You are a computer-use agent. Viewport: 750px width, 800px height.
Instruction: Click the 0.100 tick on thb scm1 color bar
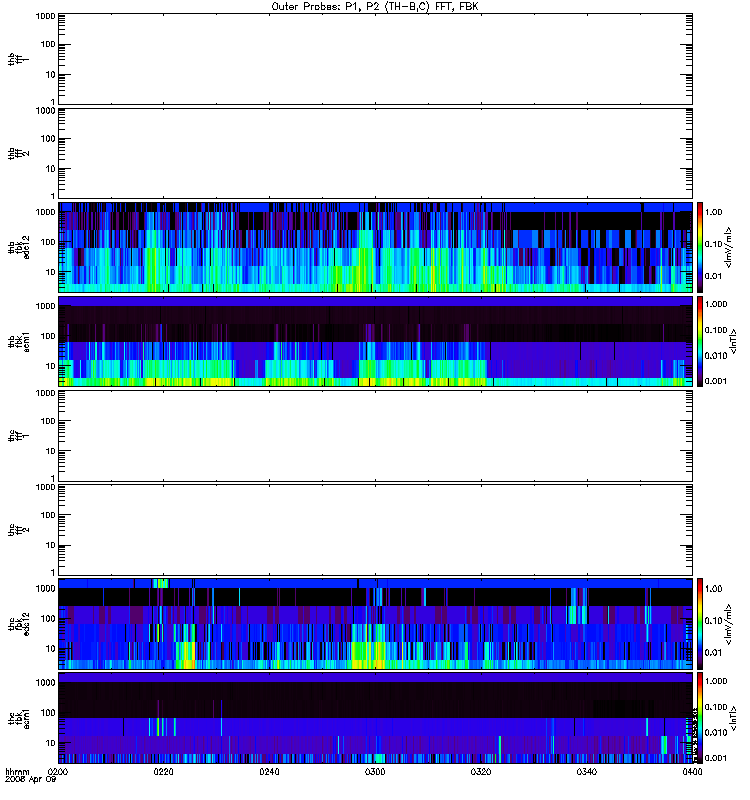pyautogui.click(x=715, y=330)
